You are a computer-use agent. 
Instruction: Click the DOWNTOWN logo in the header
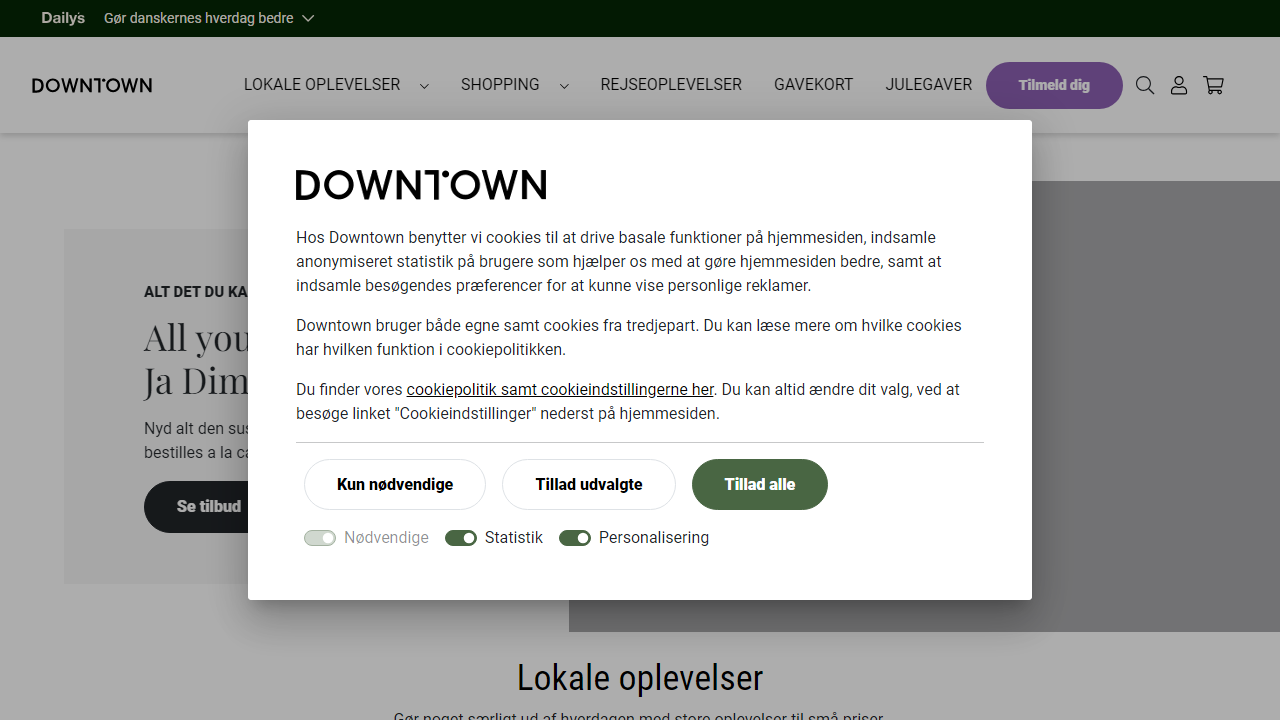[x=91, y=85]
